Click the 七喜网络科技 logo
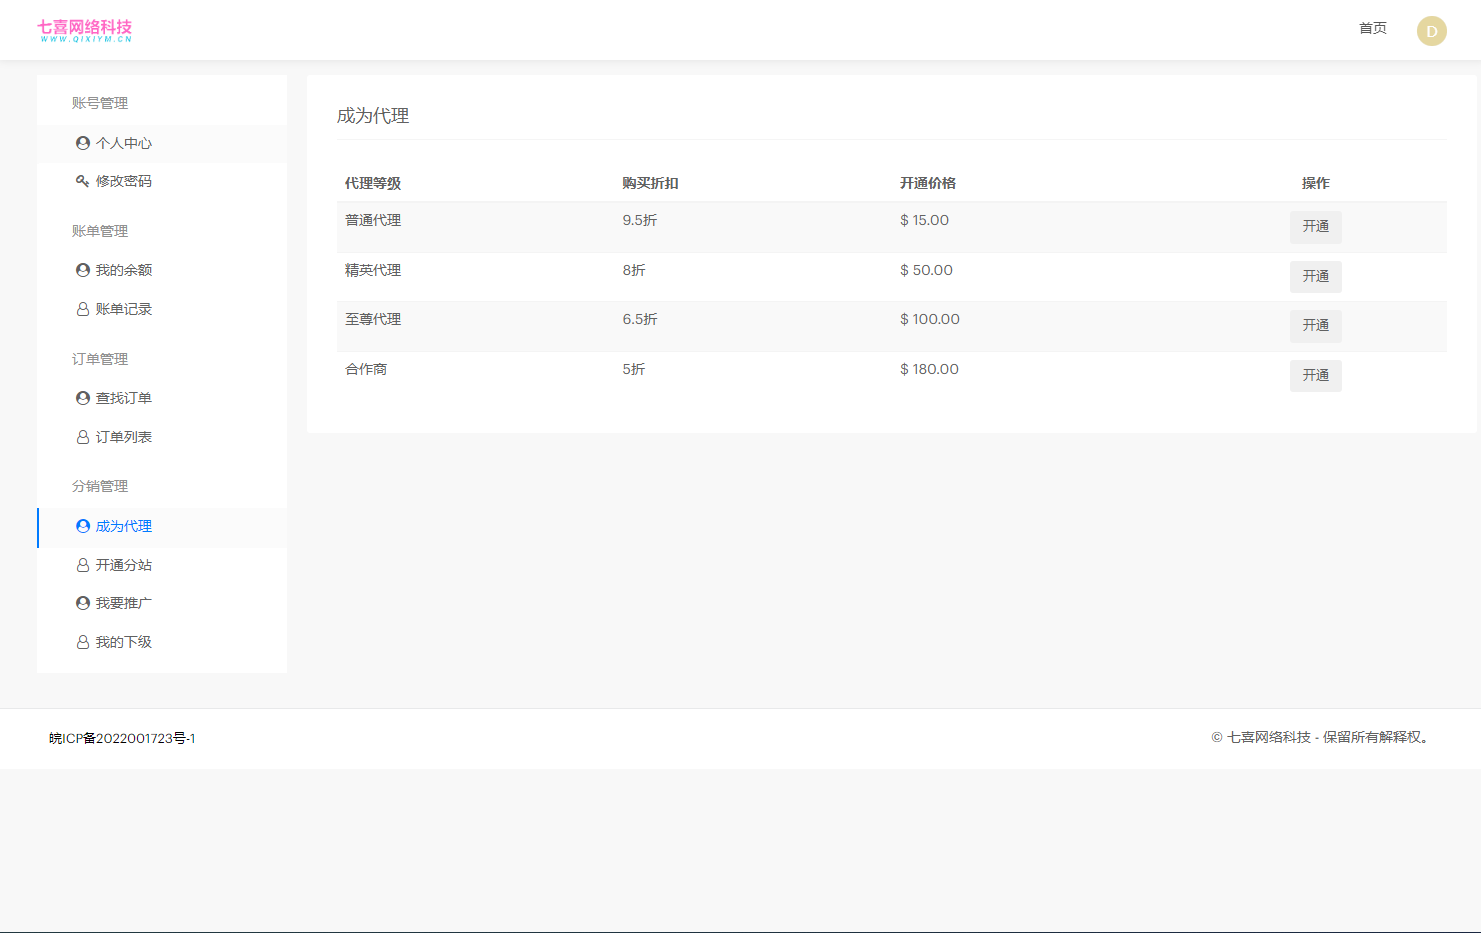This screenshot has height=933, width=1481. (x=85, y=30)
